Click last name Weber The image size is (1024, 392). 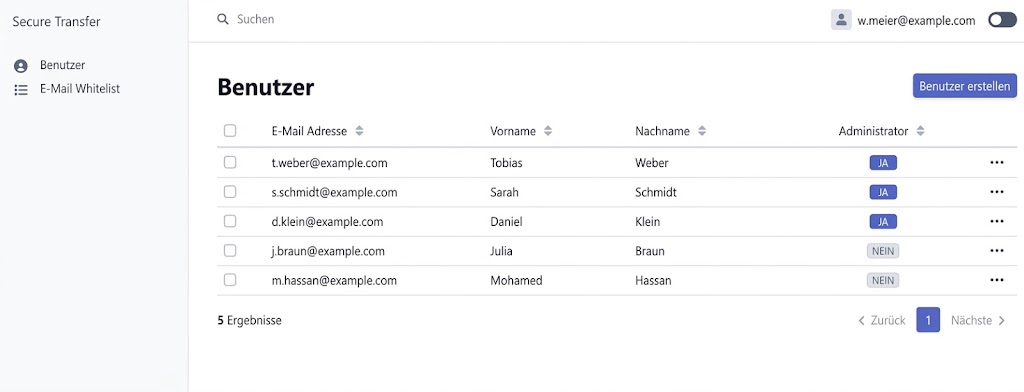tap(652, 163)
